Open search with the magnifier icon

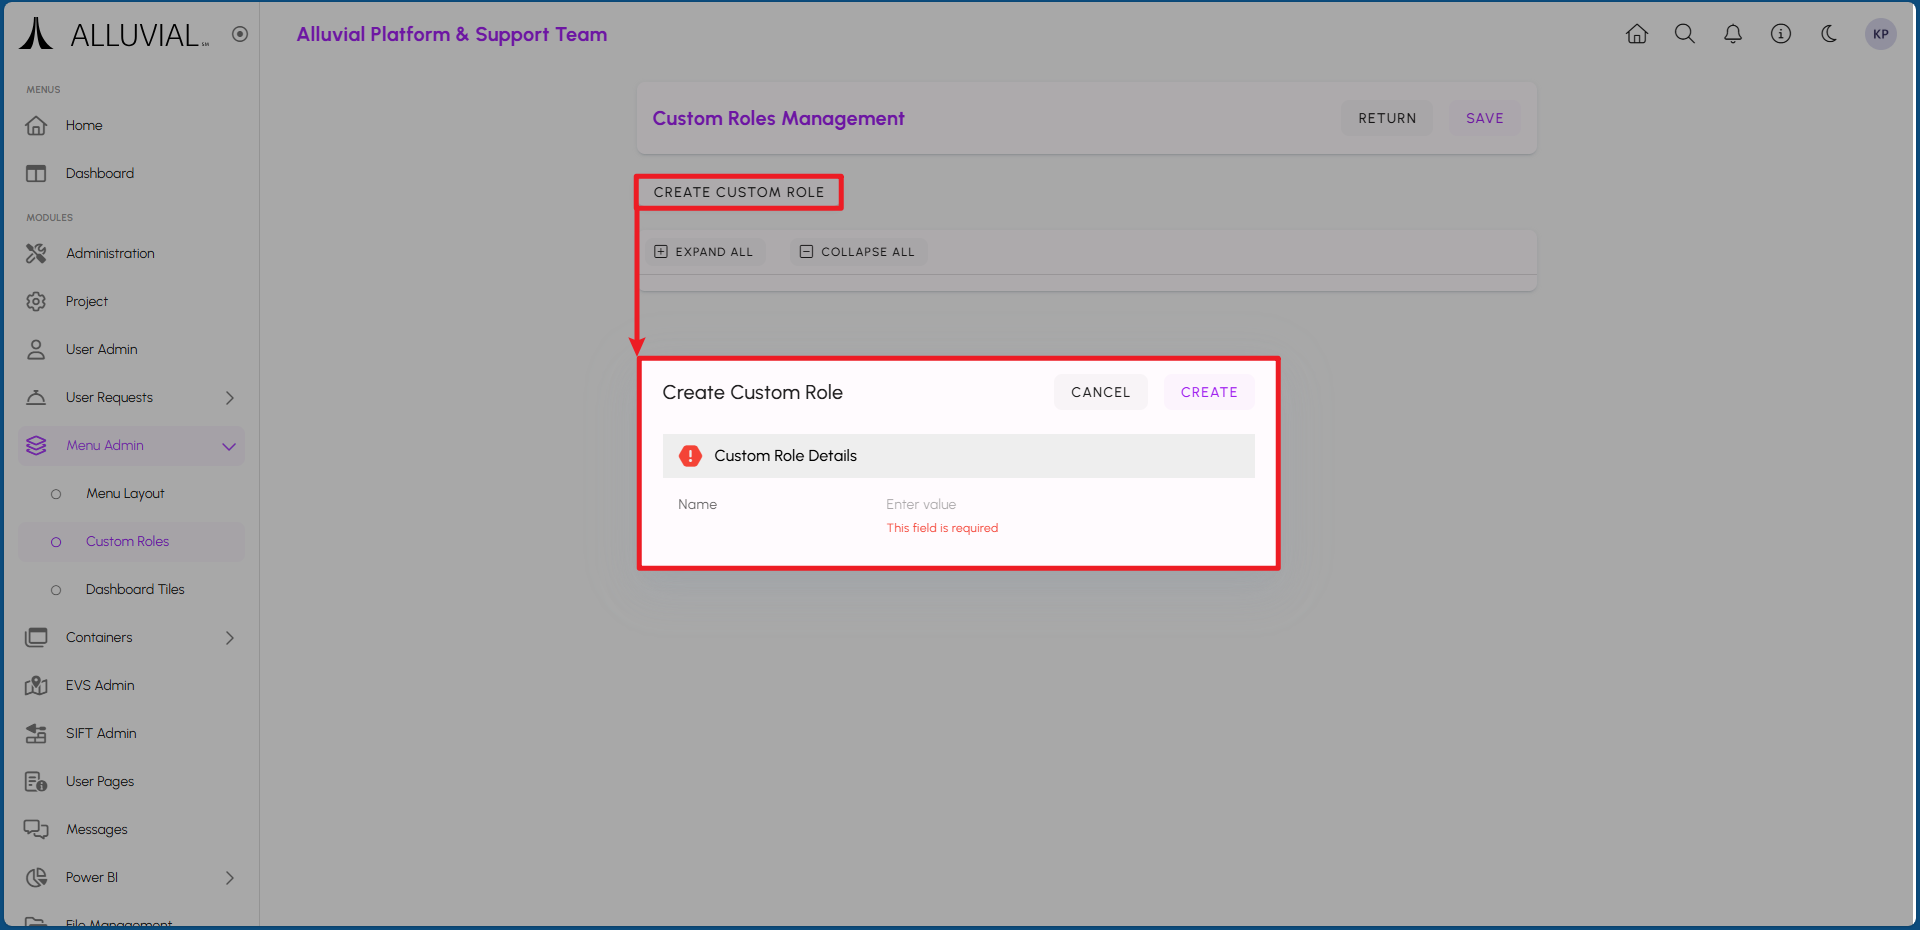point(1685,34)
